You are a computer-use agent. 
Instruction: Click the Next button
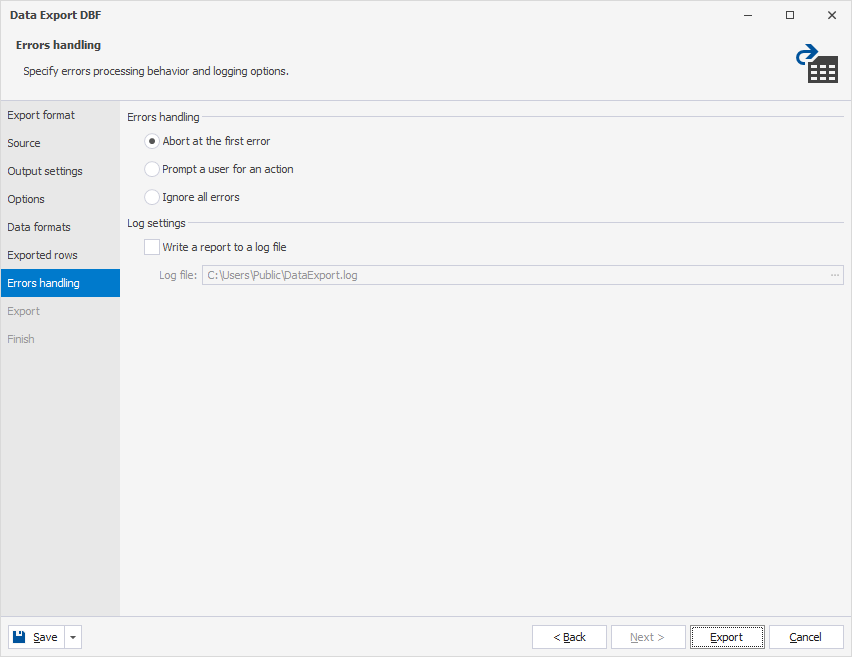pyautogui.click(x=648, y=637)
